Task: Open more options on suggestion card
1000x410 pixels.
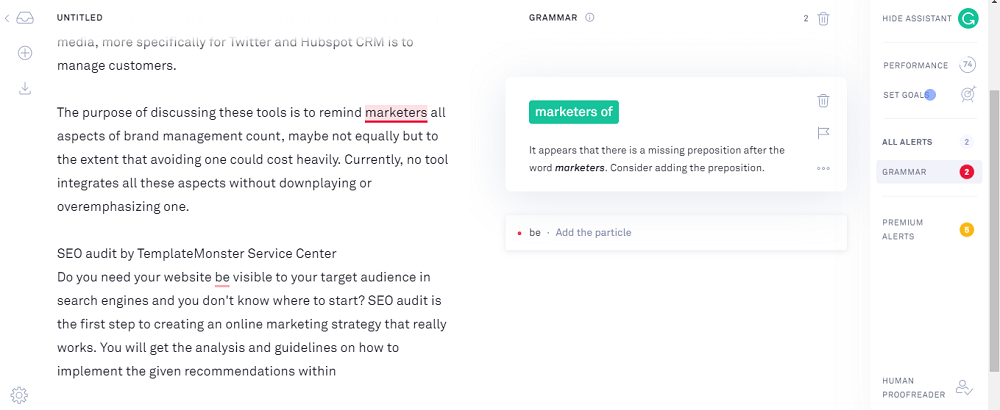Action: (x=823, y=168)
